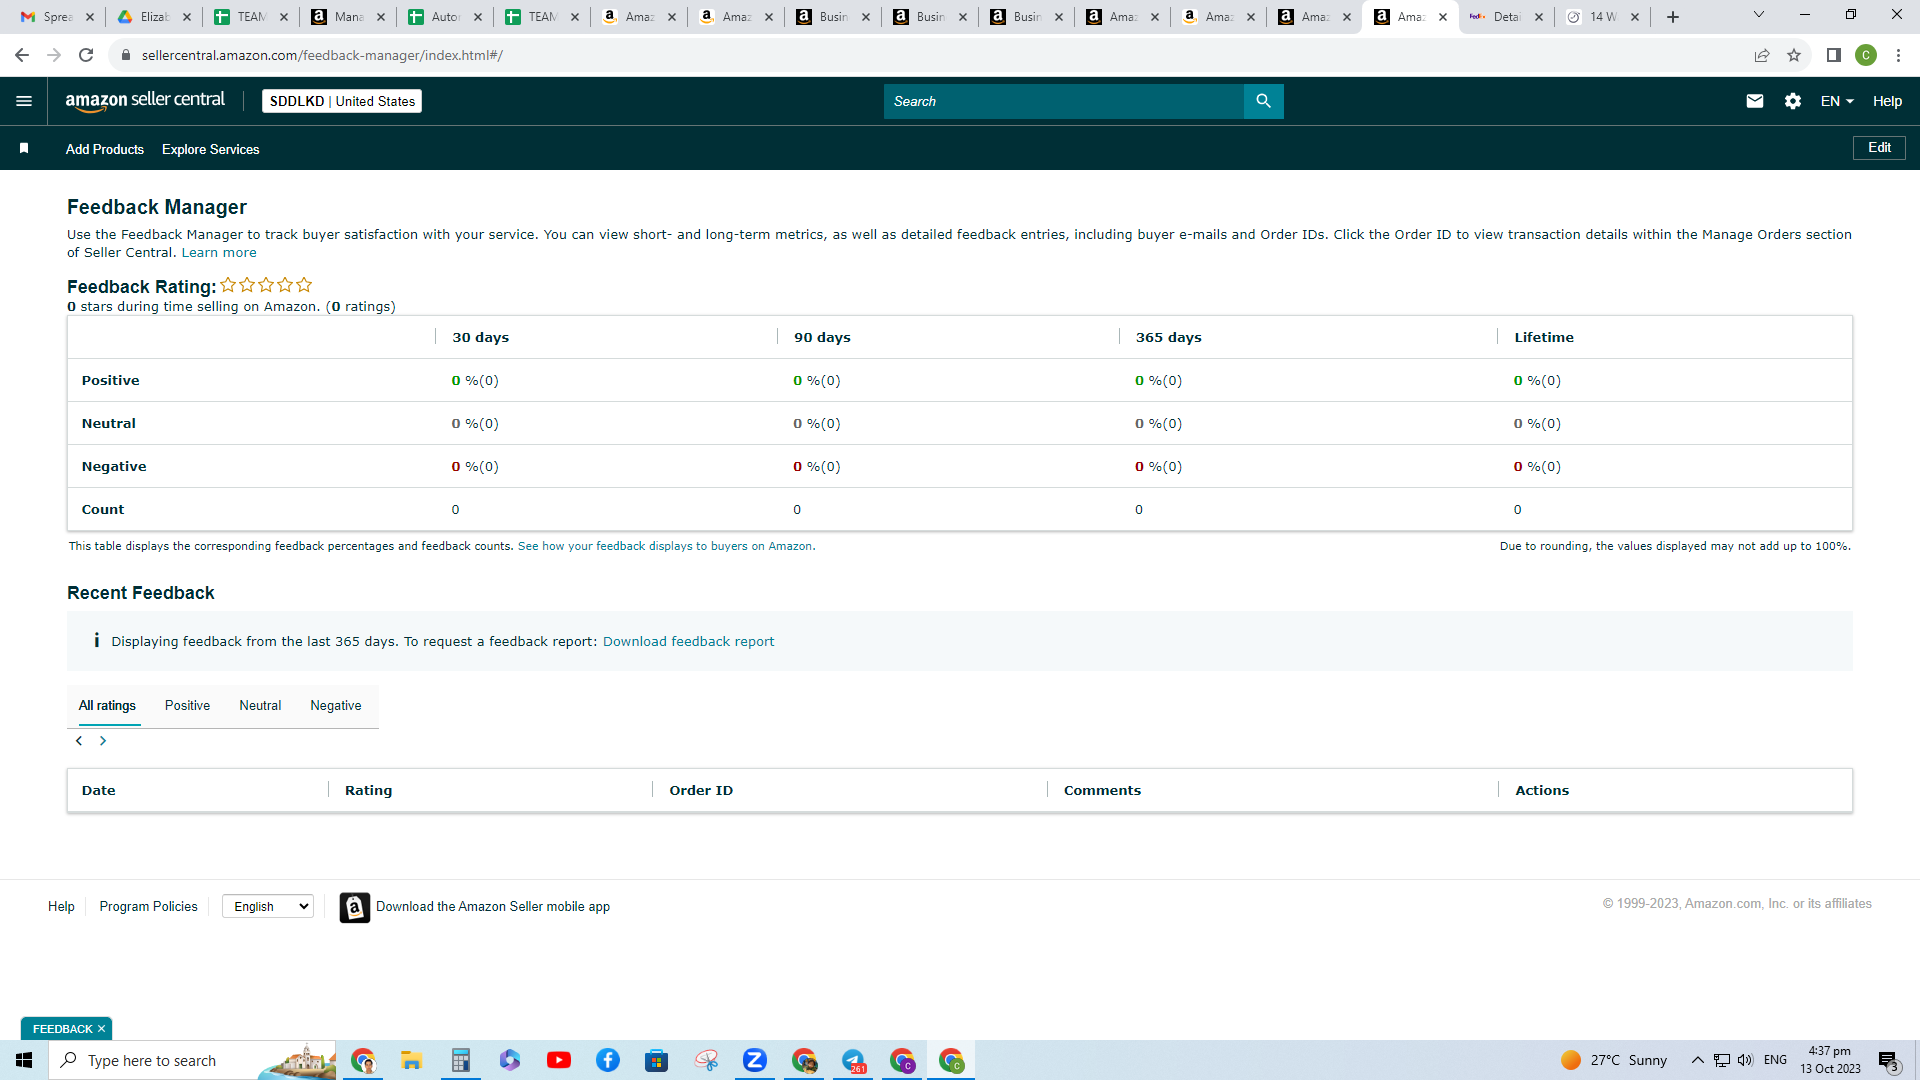The image size is (1920, 1080).
Task: Click the bookmark icon in navigation bar
Action: 24,148
